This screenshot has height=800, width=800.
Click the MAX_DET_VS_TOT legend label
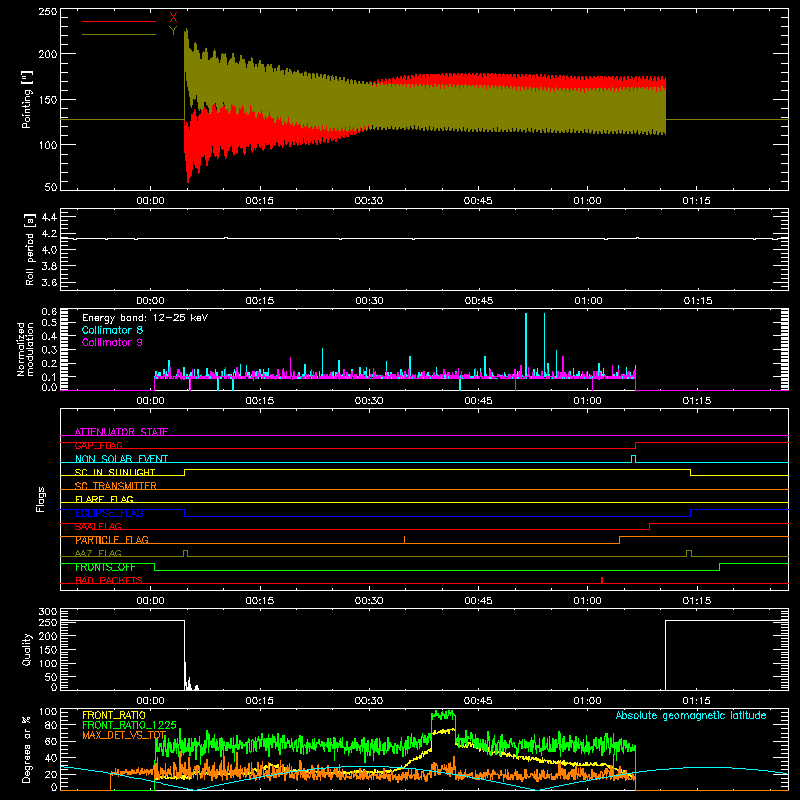point(124,735)
